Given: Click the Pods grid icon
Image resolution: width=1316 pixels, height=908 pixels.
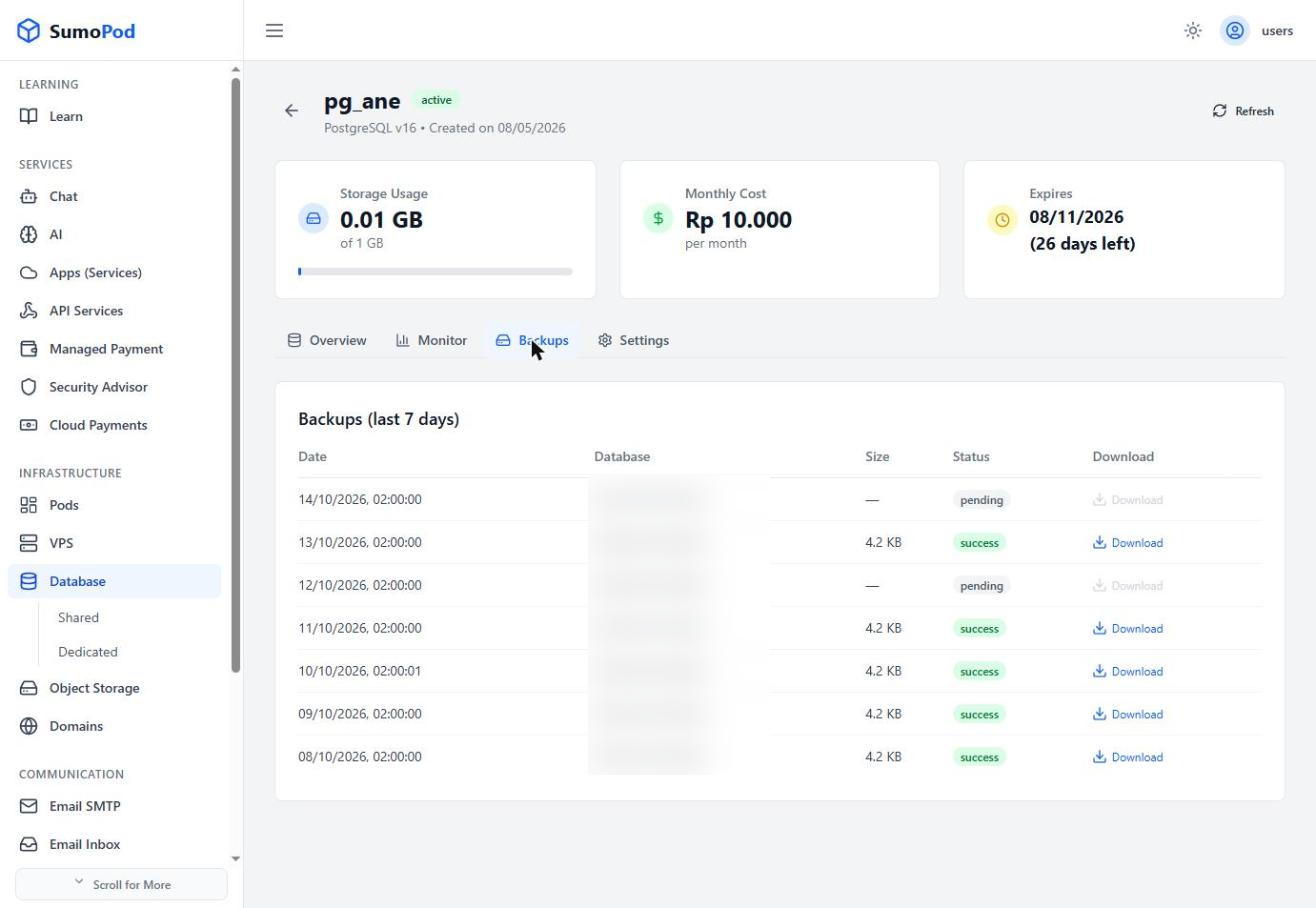Looking at the screenshot, I should coord(29,505).
